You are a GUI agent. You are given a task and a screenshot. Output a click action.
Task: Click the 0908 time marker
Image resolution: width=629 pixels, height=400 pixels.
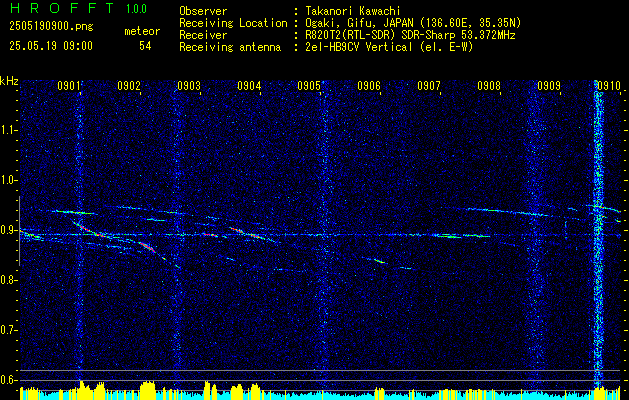pyautogui.click(x=489, y=85)
